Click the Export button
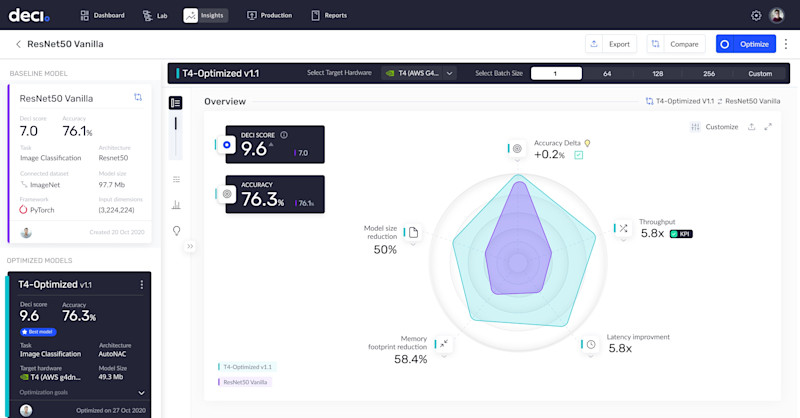This screenshot has width=800, height=418. pos(611,44)
